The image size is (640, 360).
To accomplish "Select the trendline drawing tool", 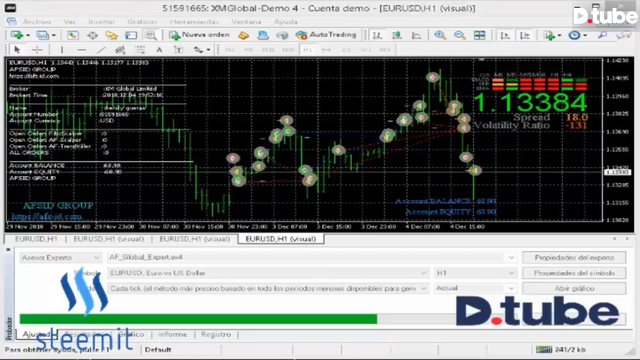I will [x=101, y=50].
